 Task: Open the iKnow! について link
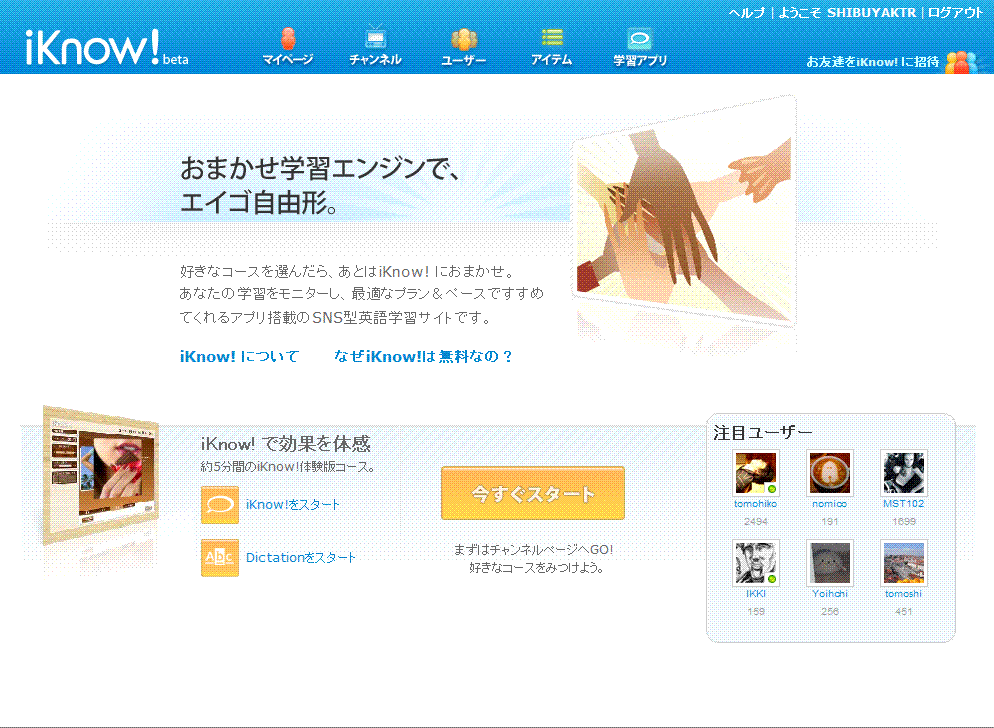239,356
